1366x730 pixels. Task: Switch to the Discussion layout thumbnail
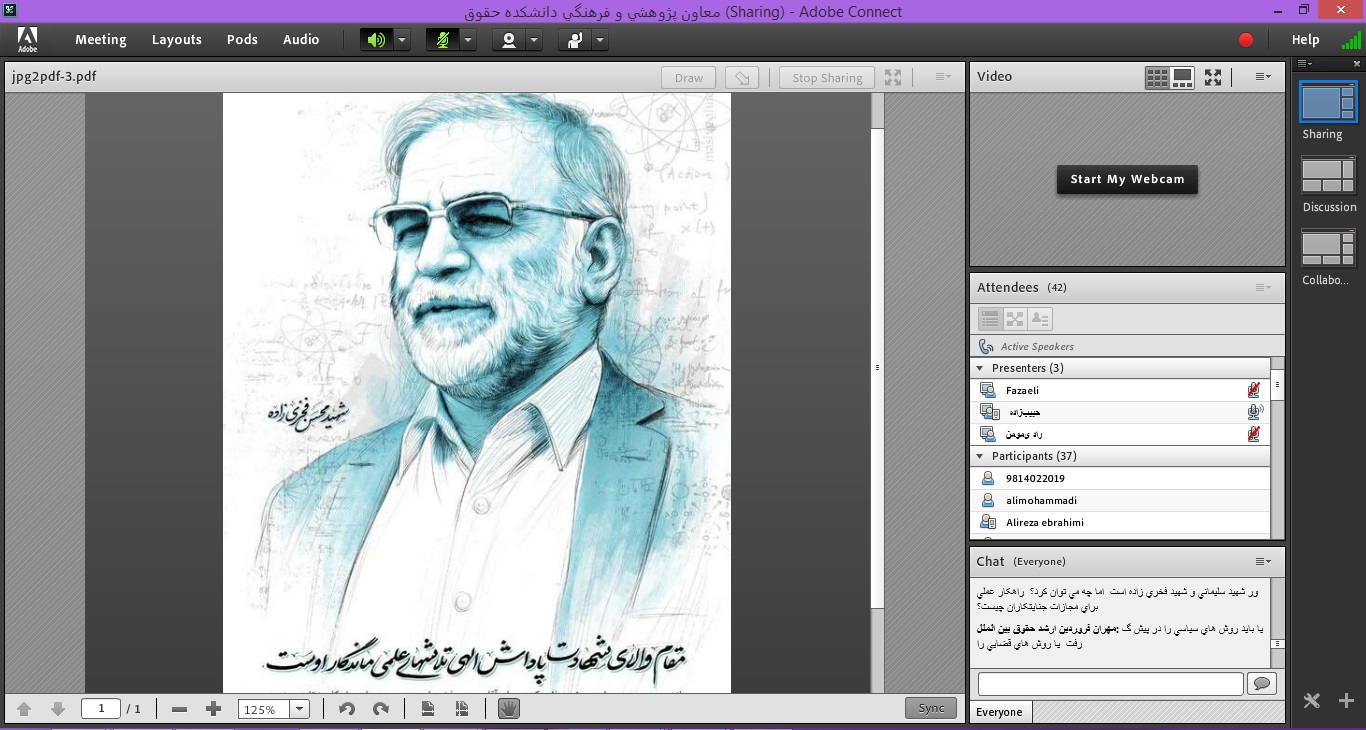[1328, 175]
